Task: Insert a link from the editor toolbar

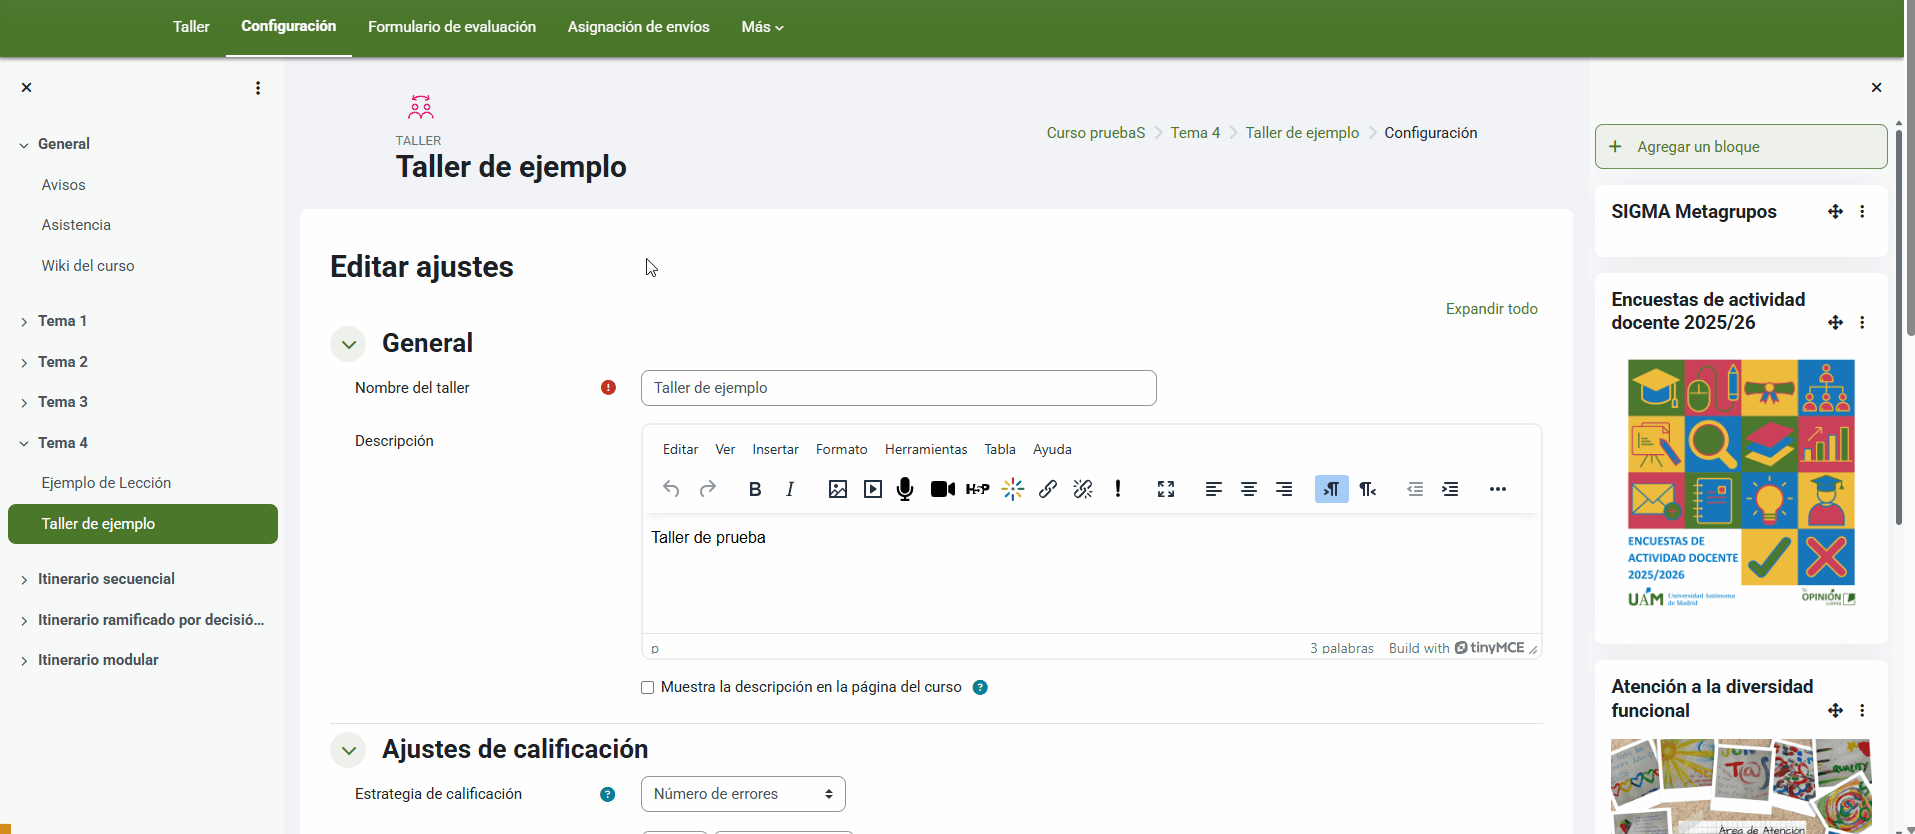Action: coord(1048,489)
